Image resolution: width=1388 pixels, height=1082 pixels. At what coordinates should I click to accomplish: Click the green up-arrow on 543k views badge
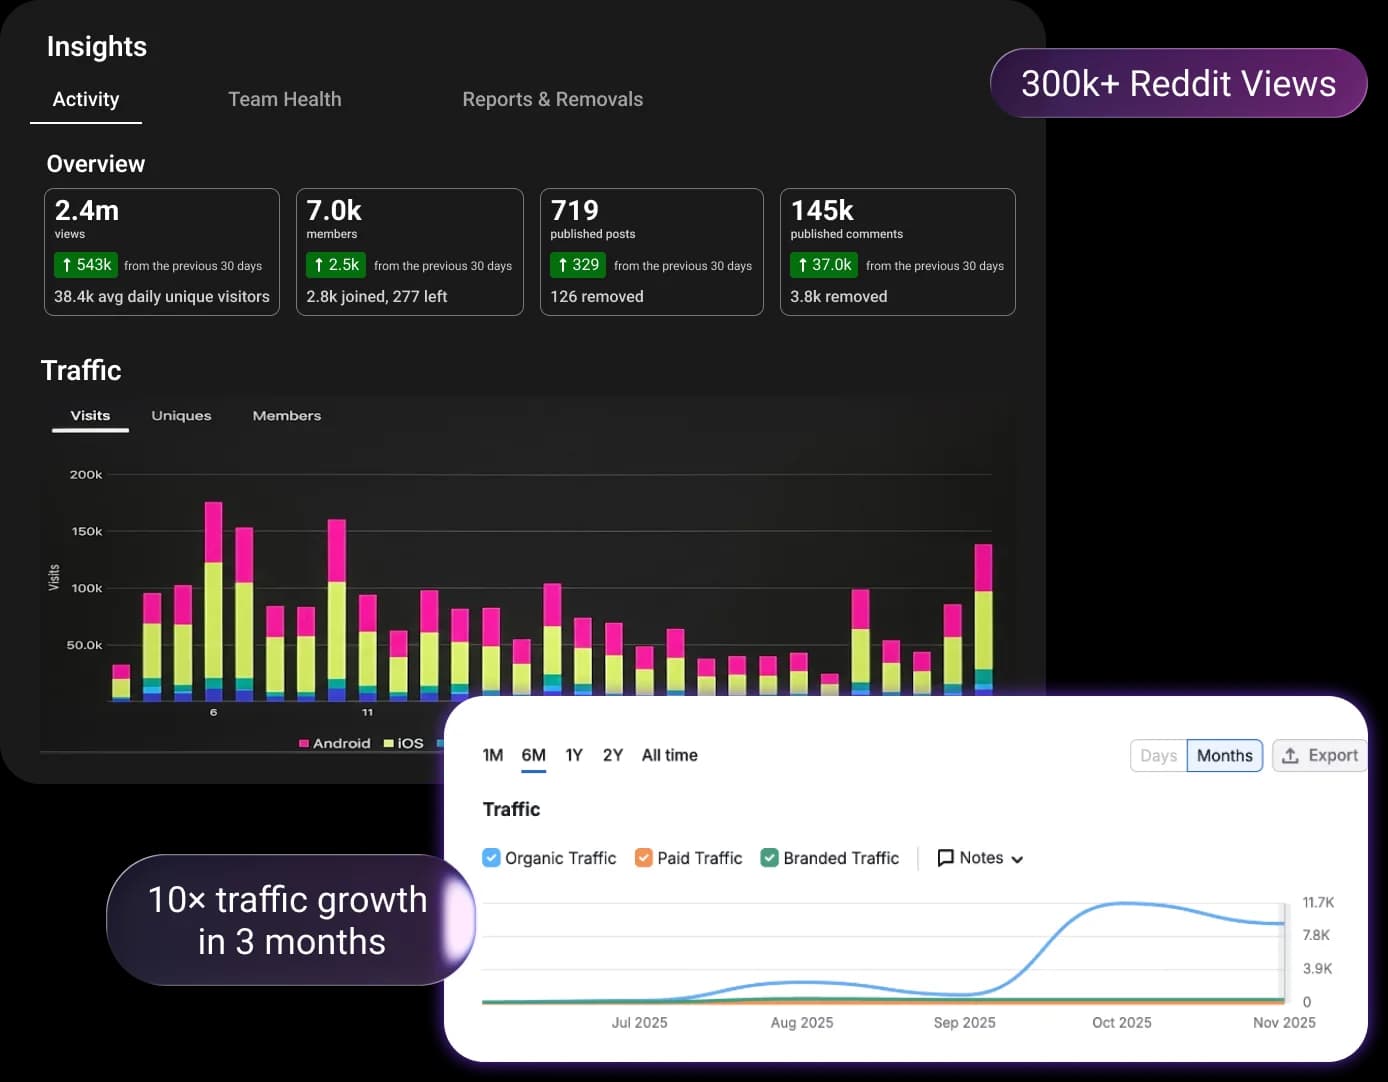click(x=66, y=265)
